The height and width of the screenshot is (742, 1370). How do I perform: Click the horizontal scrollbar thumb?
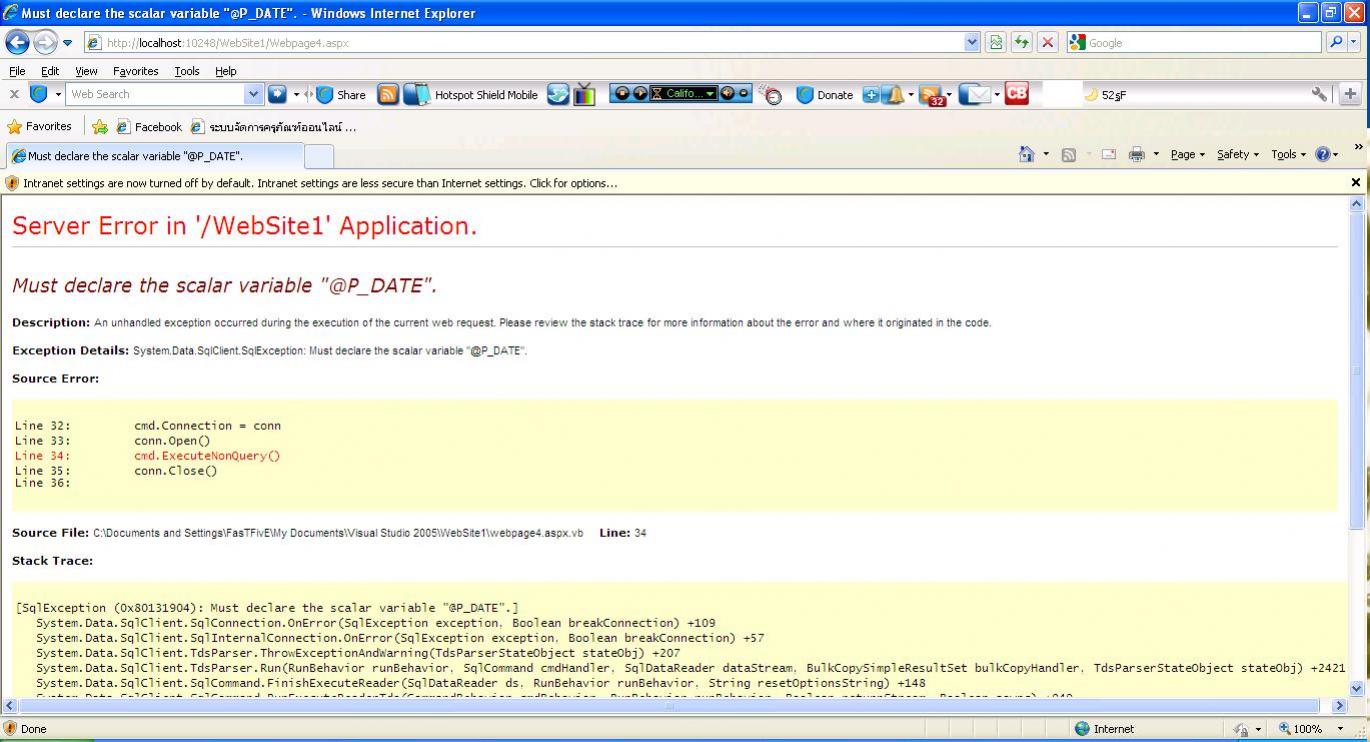670,705
